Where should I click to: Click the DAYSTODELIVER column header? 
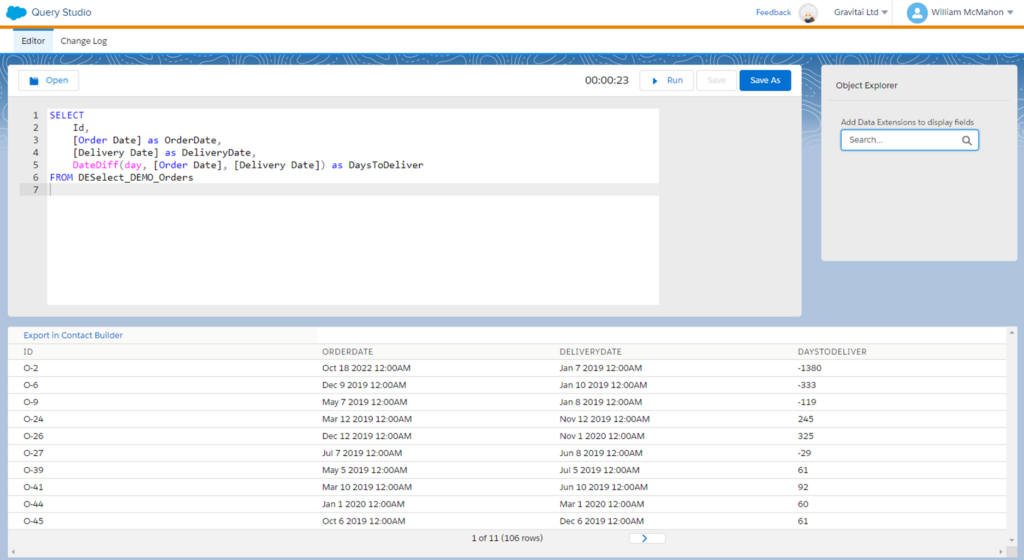tap(825, 352)
